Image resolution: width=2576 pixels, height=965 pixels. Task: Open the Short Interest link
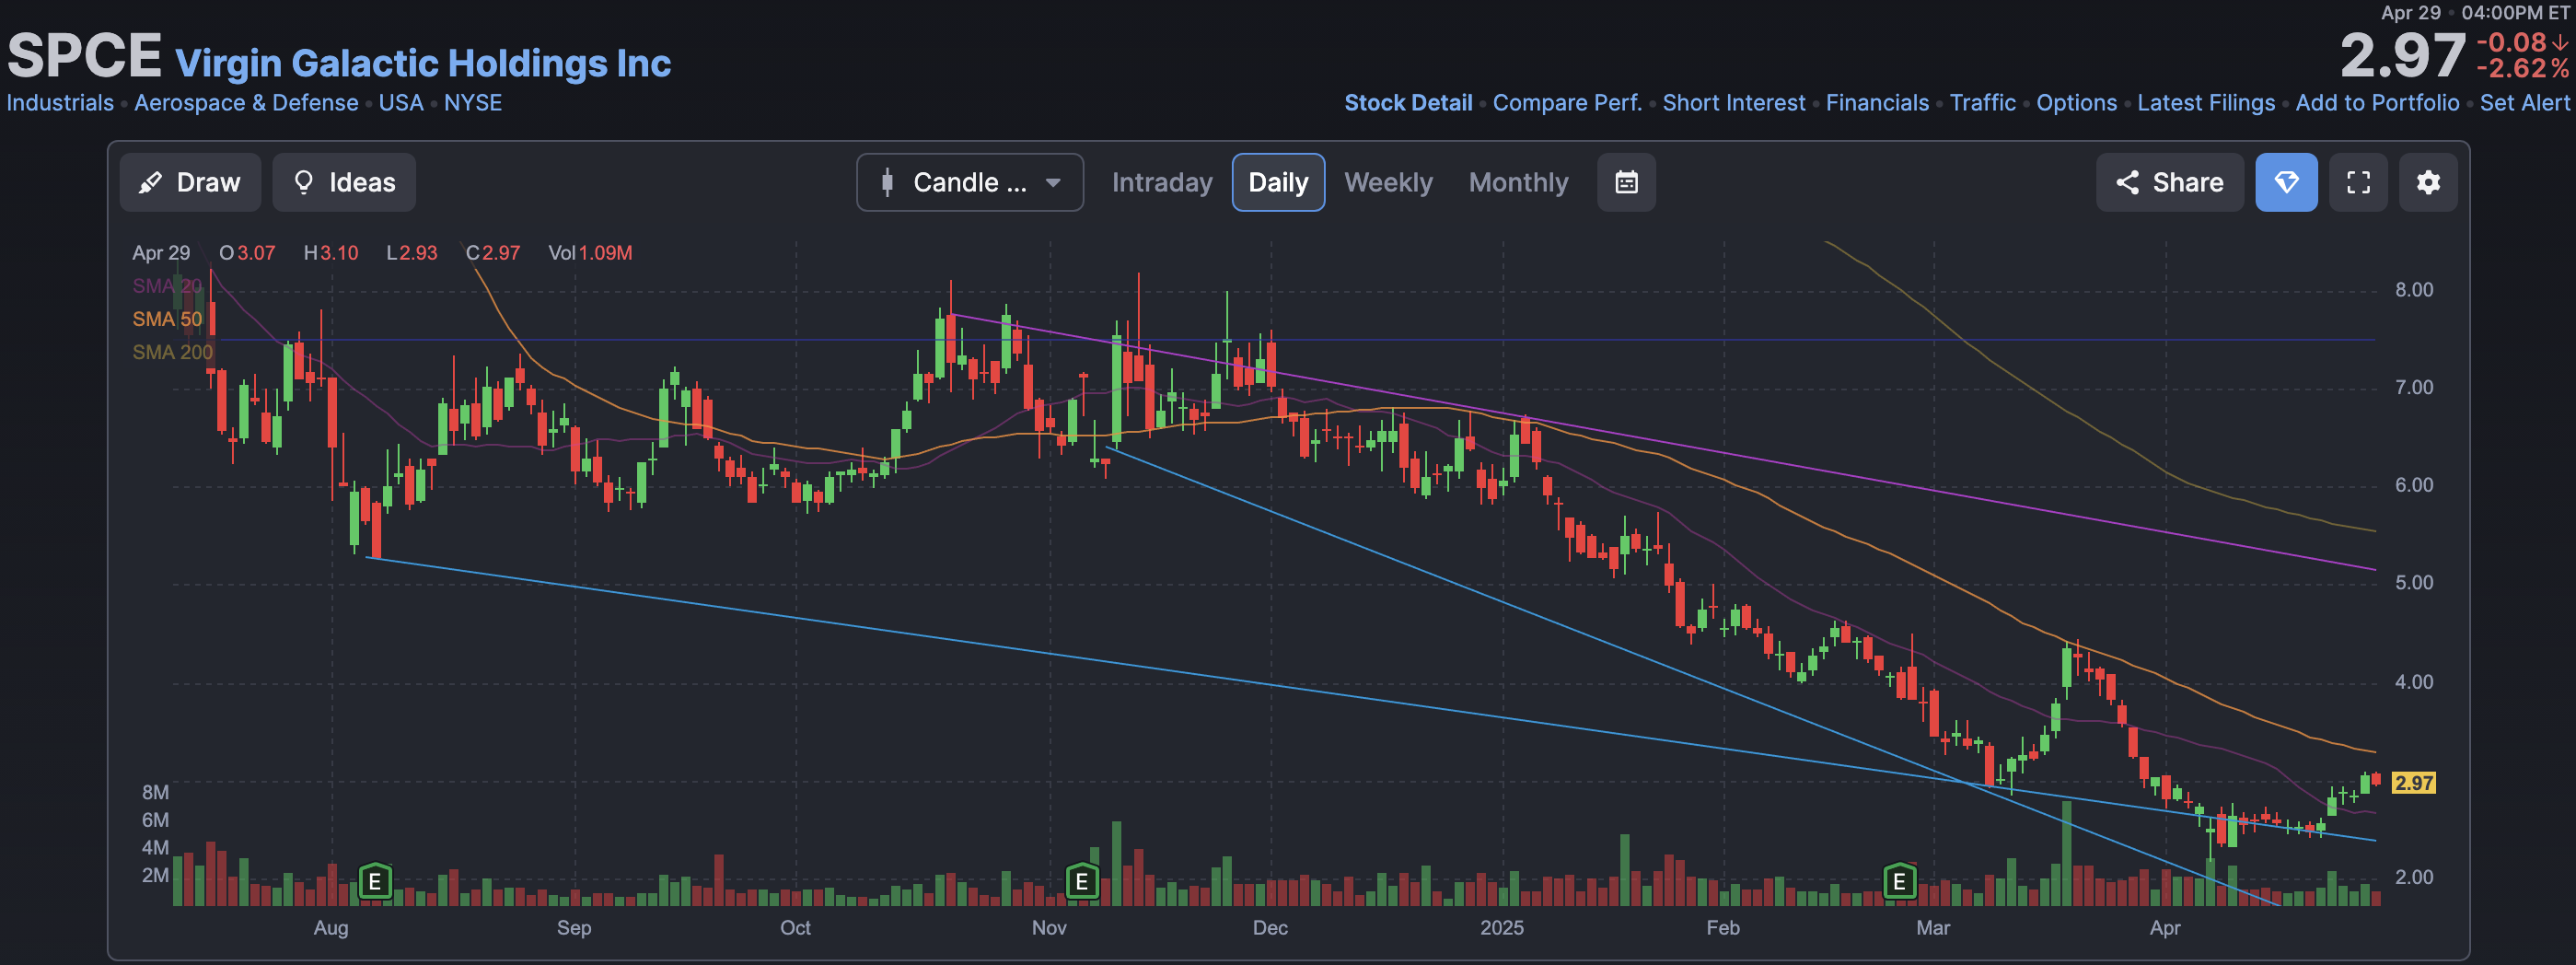[1734, 103]
